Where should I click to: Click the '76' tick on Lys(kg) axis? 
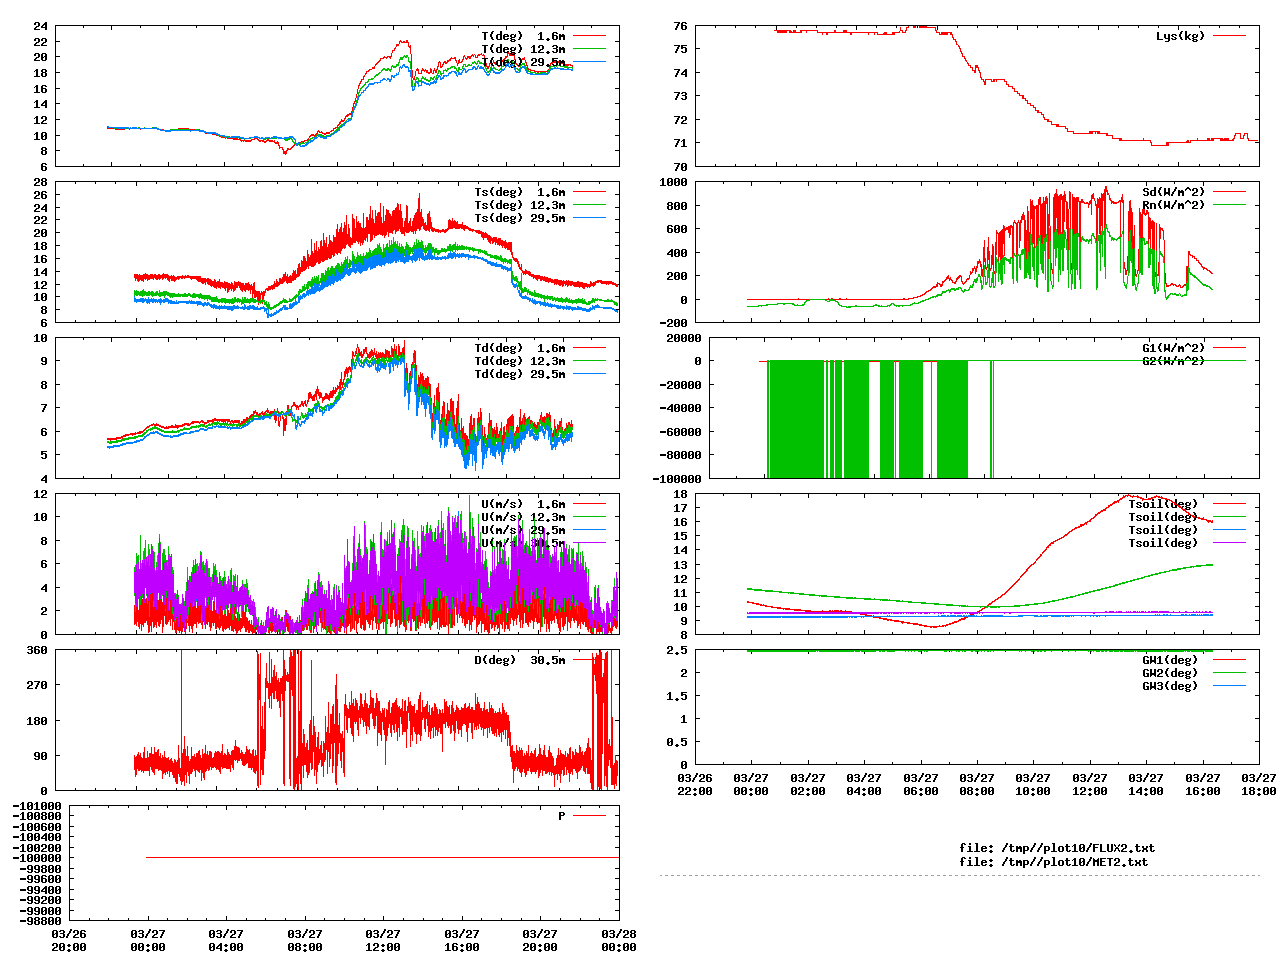(680, 26)
